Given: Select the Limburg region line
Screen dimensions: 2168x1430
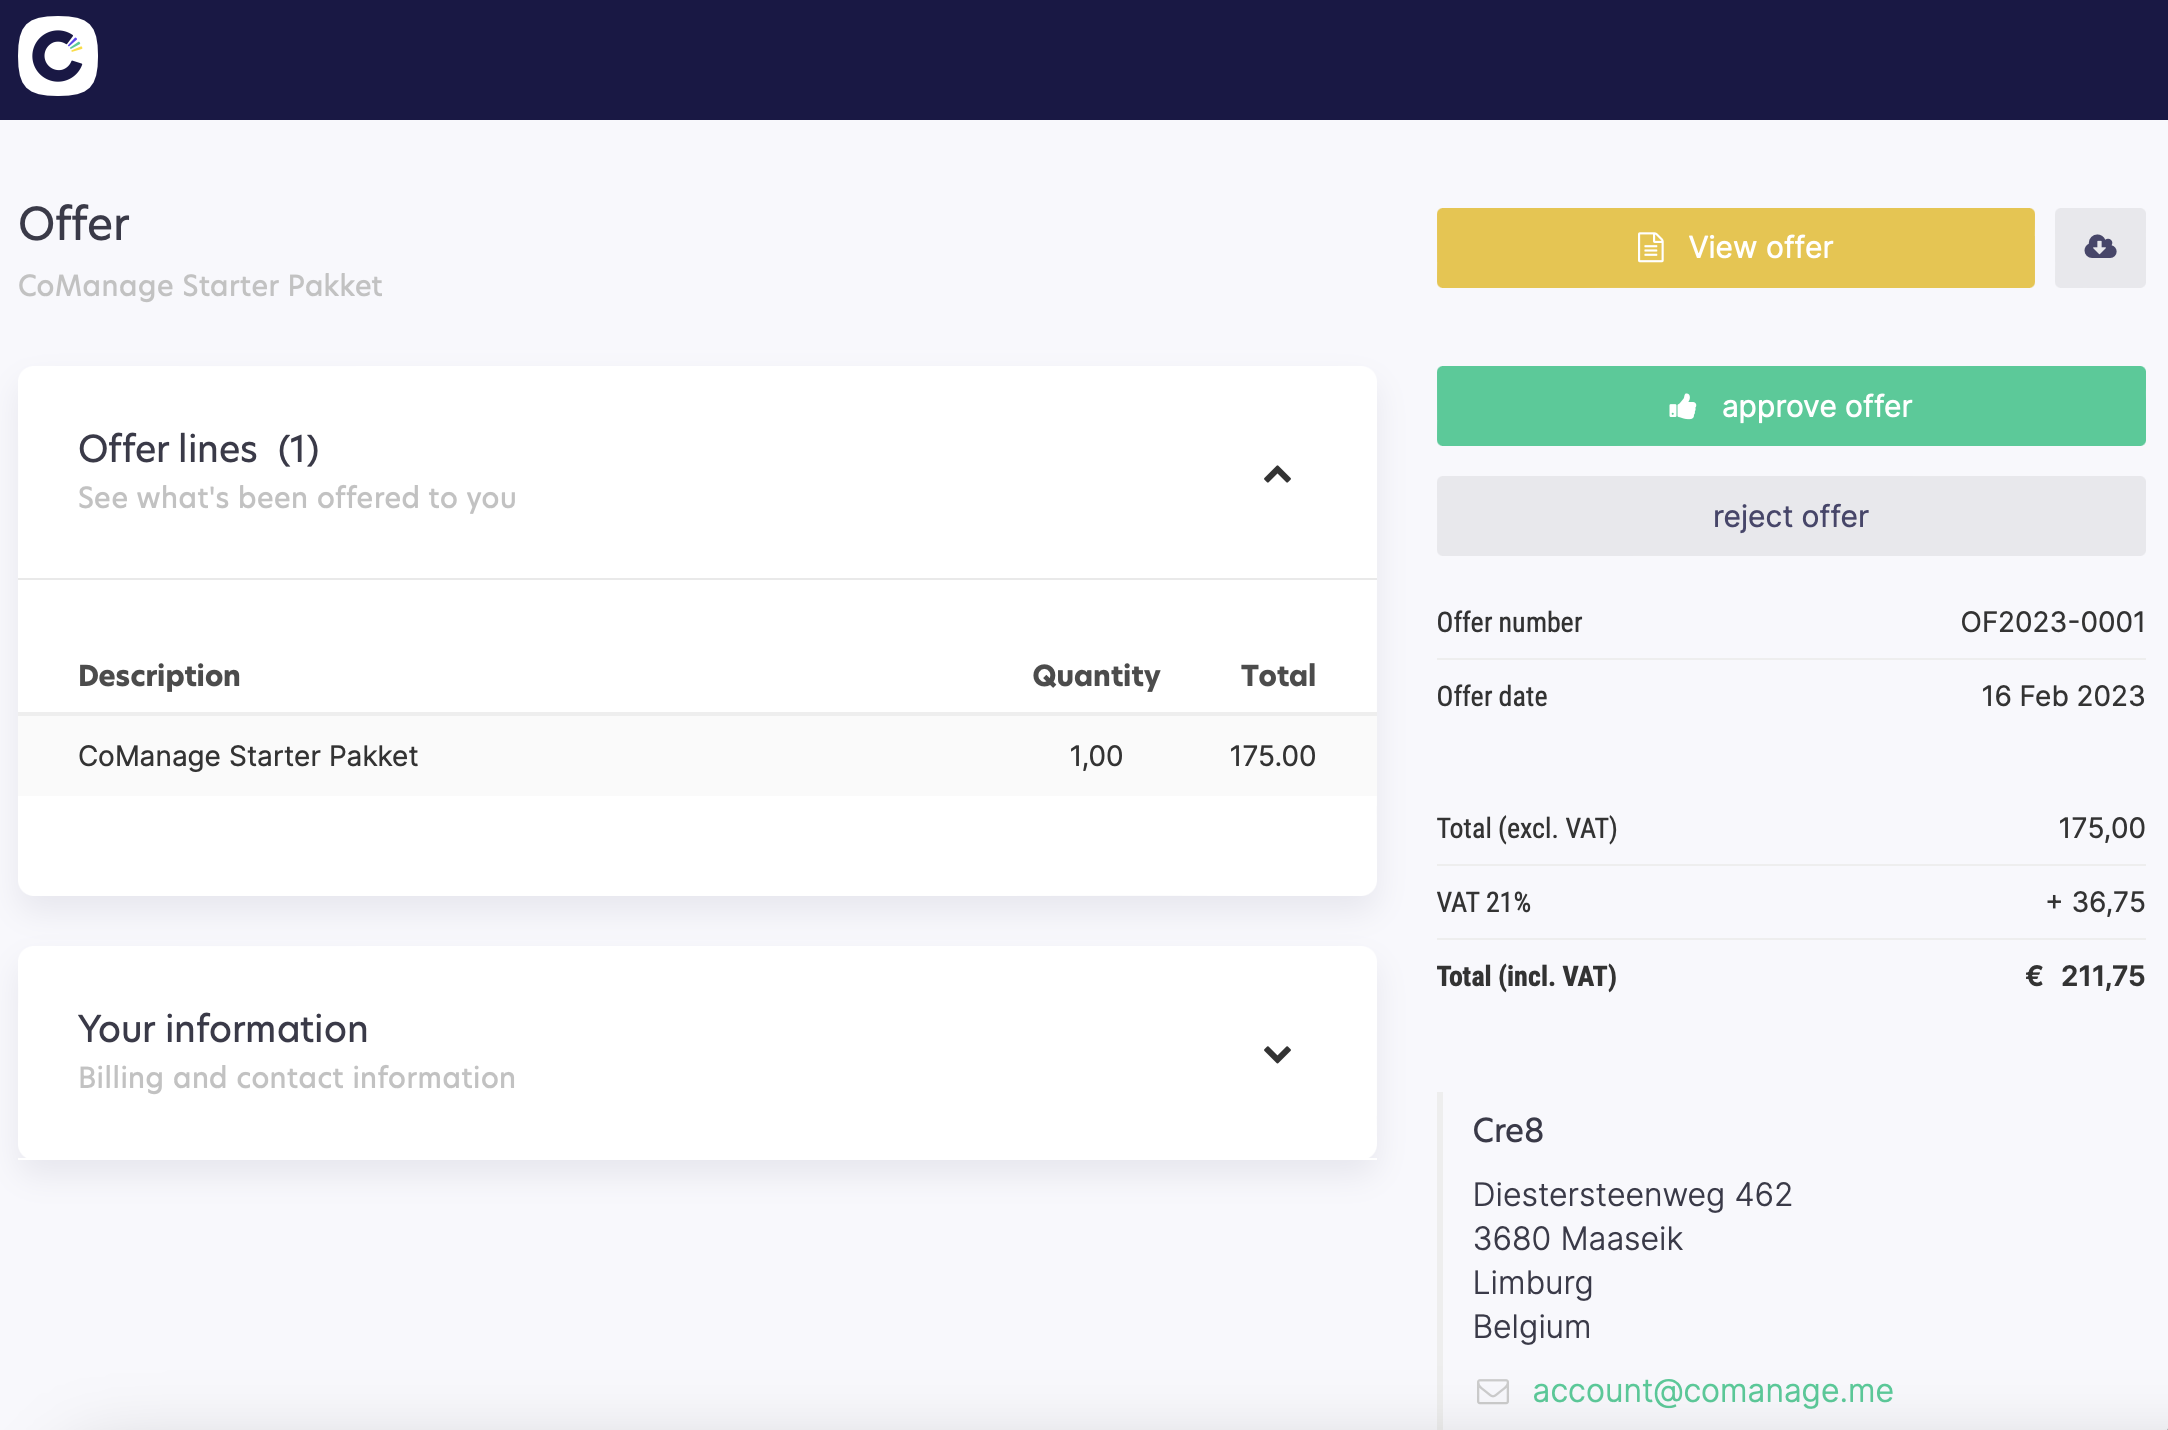Looking at the screenshot, I should pyautogui.click(x=1532, y=1283).
